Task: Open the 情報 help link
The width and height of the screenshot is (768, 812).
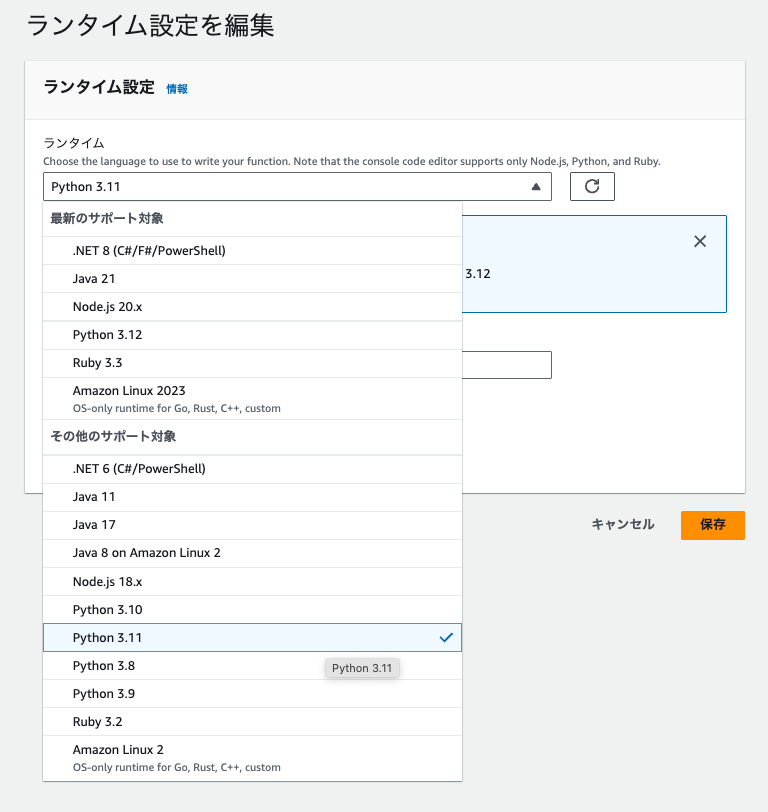Action: tap(177, 89)
